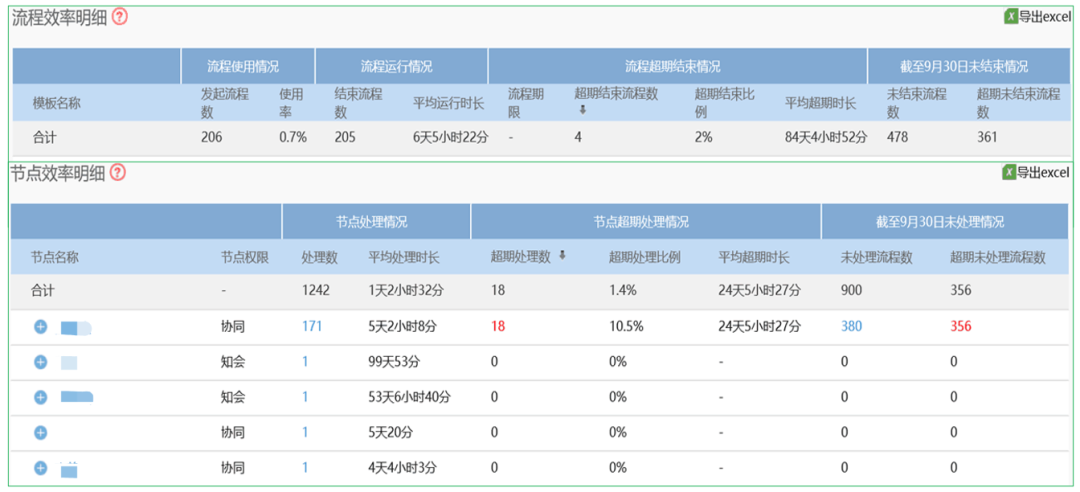Open the 380 unprocessed flows link

click(x=851, y=327)
